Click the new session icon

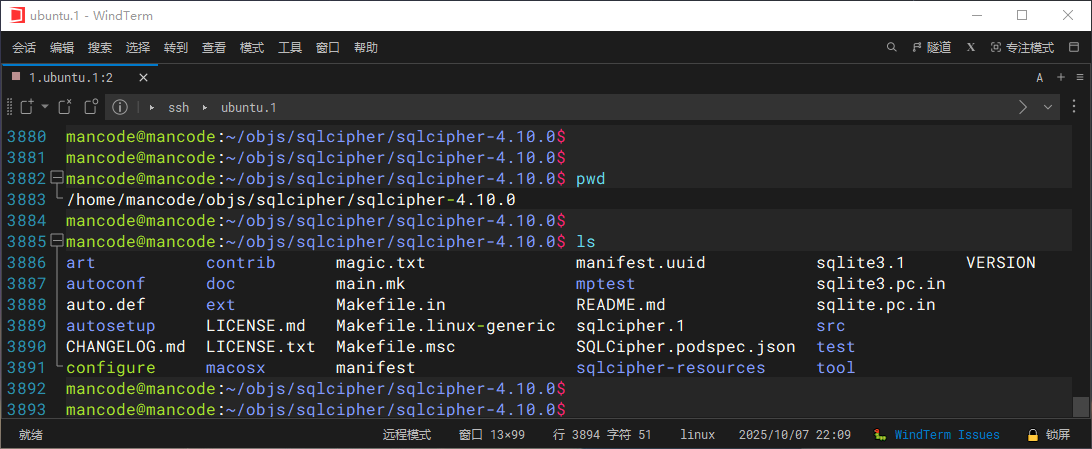pyautogui.click(x=27, y=107)
